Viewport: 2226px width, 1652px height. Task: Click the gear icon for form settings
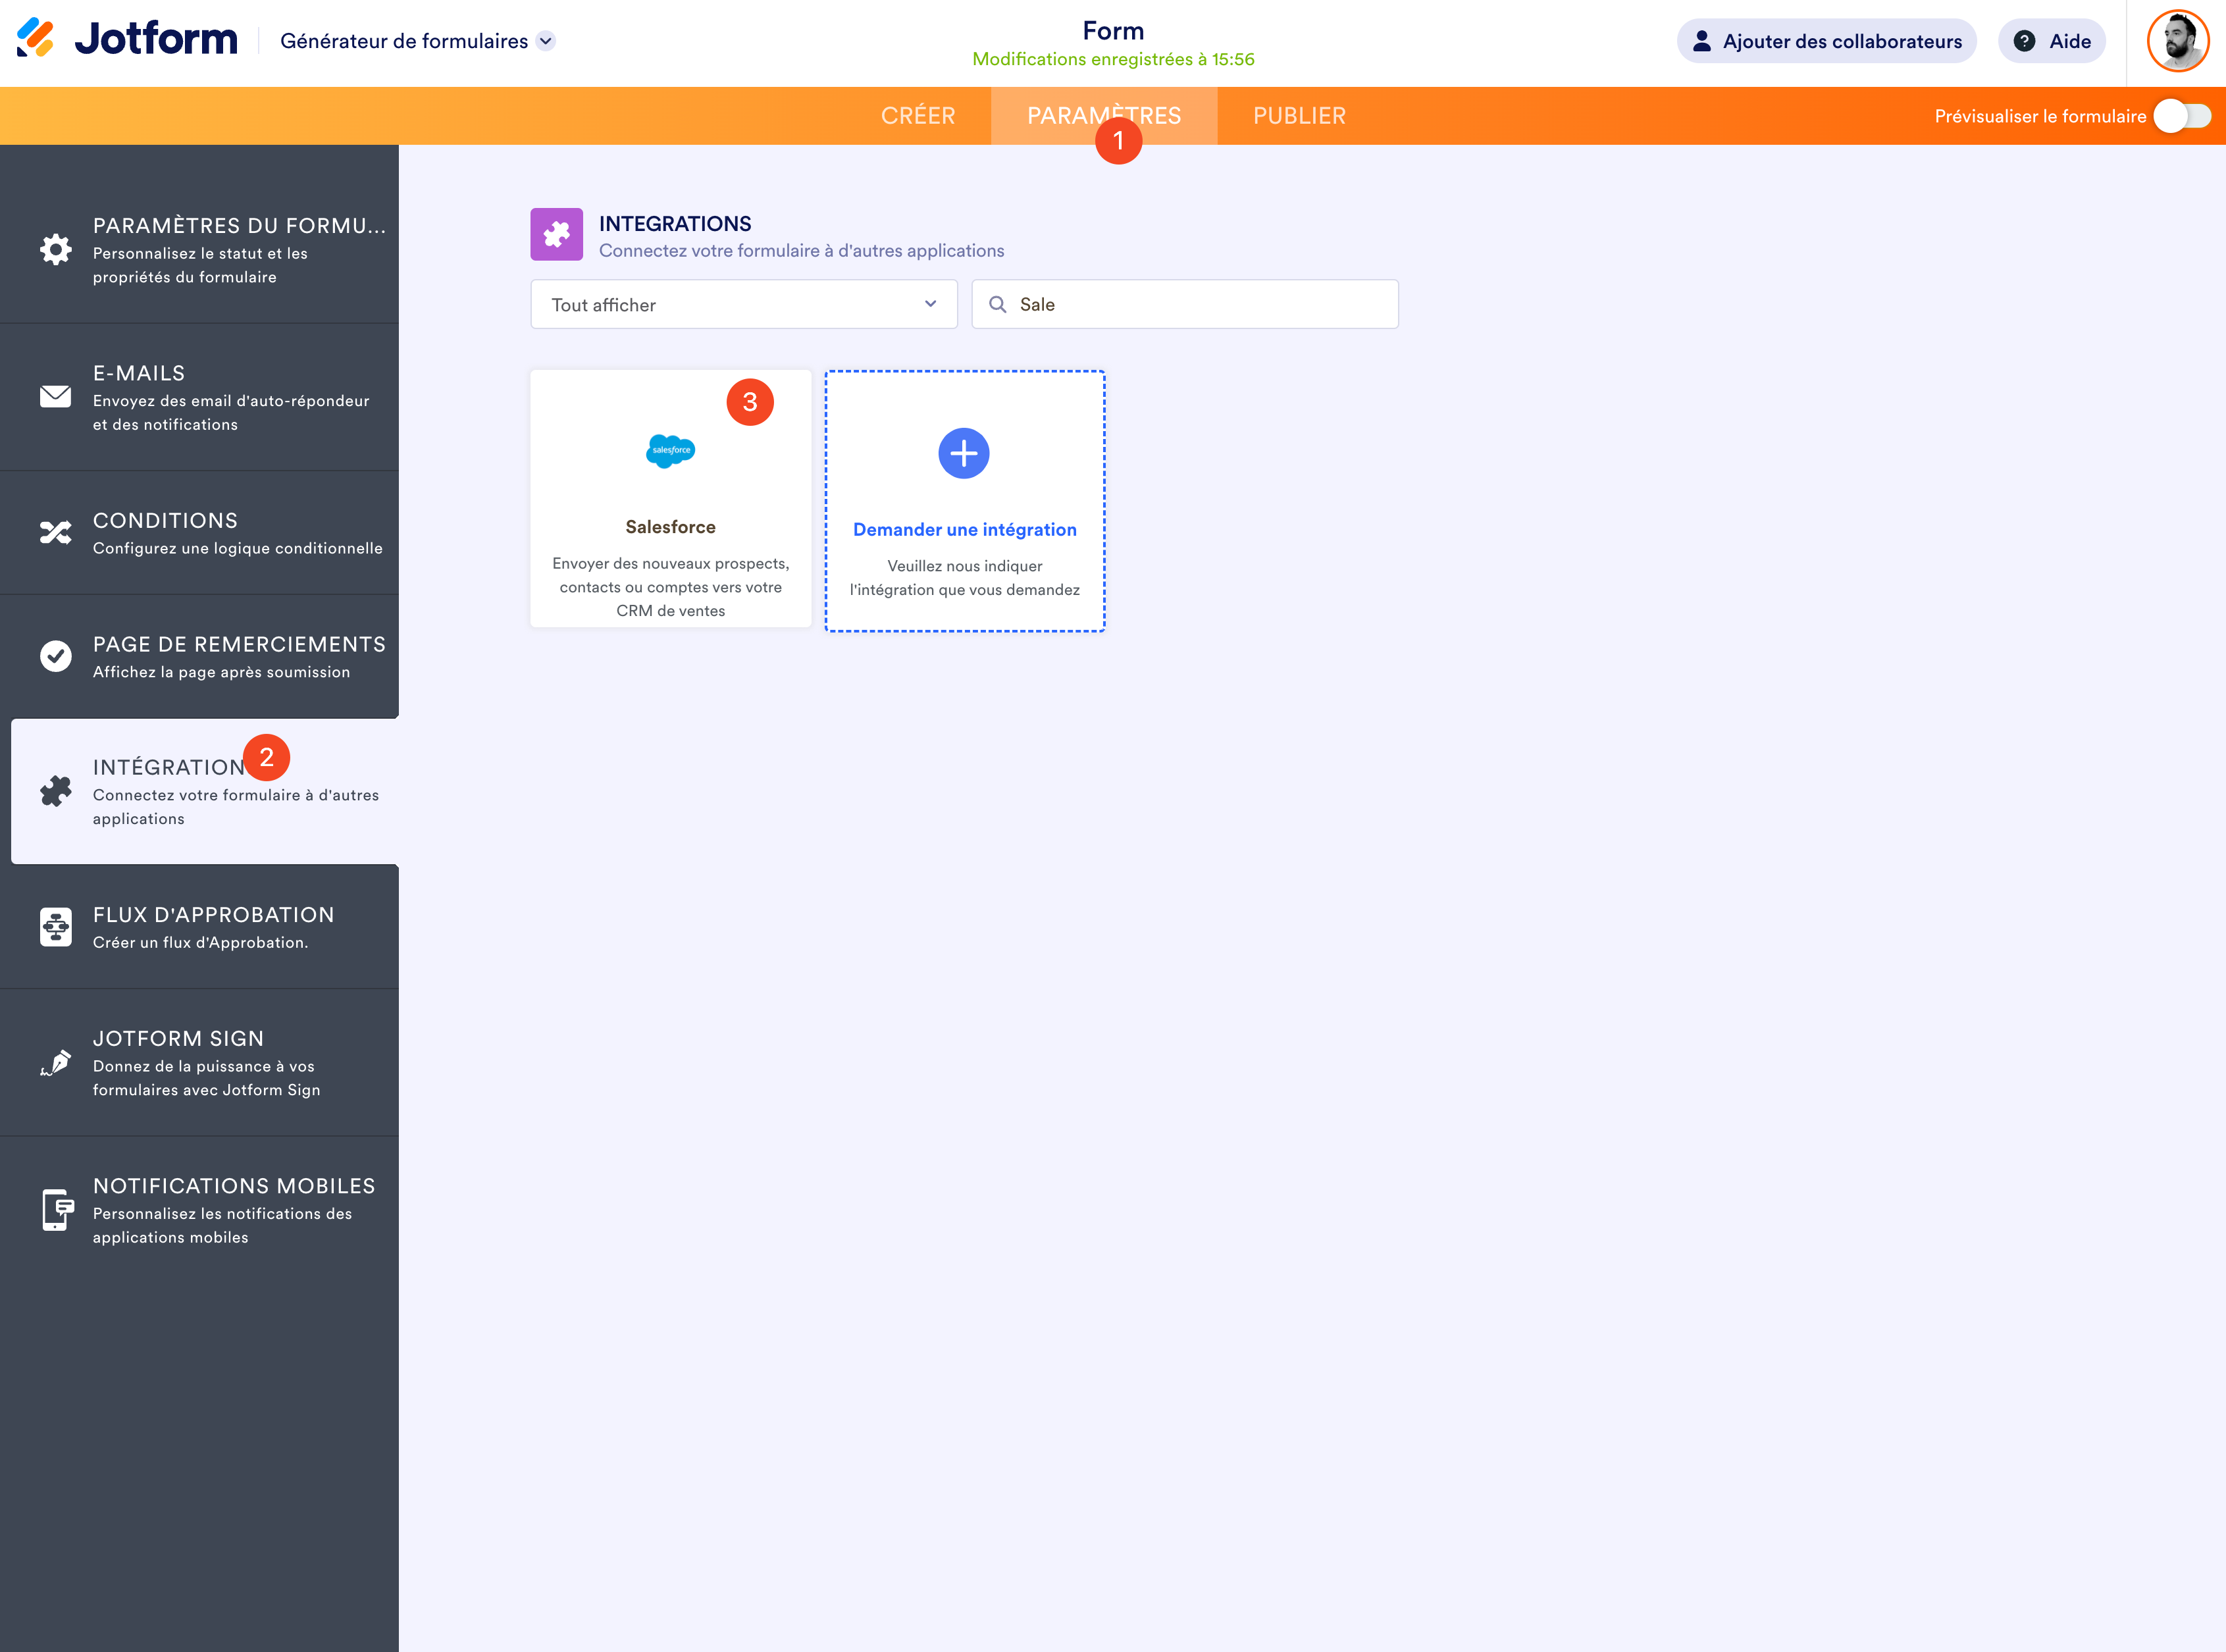coord(55,249)
